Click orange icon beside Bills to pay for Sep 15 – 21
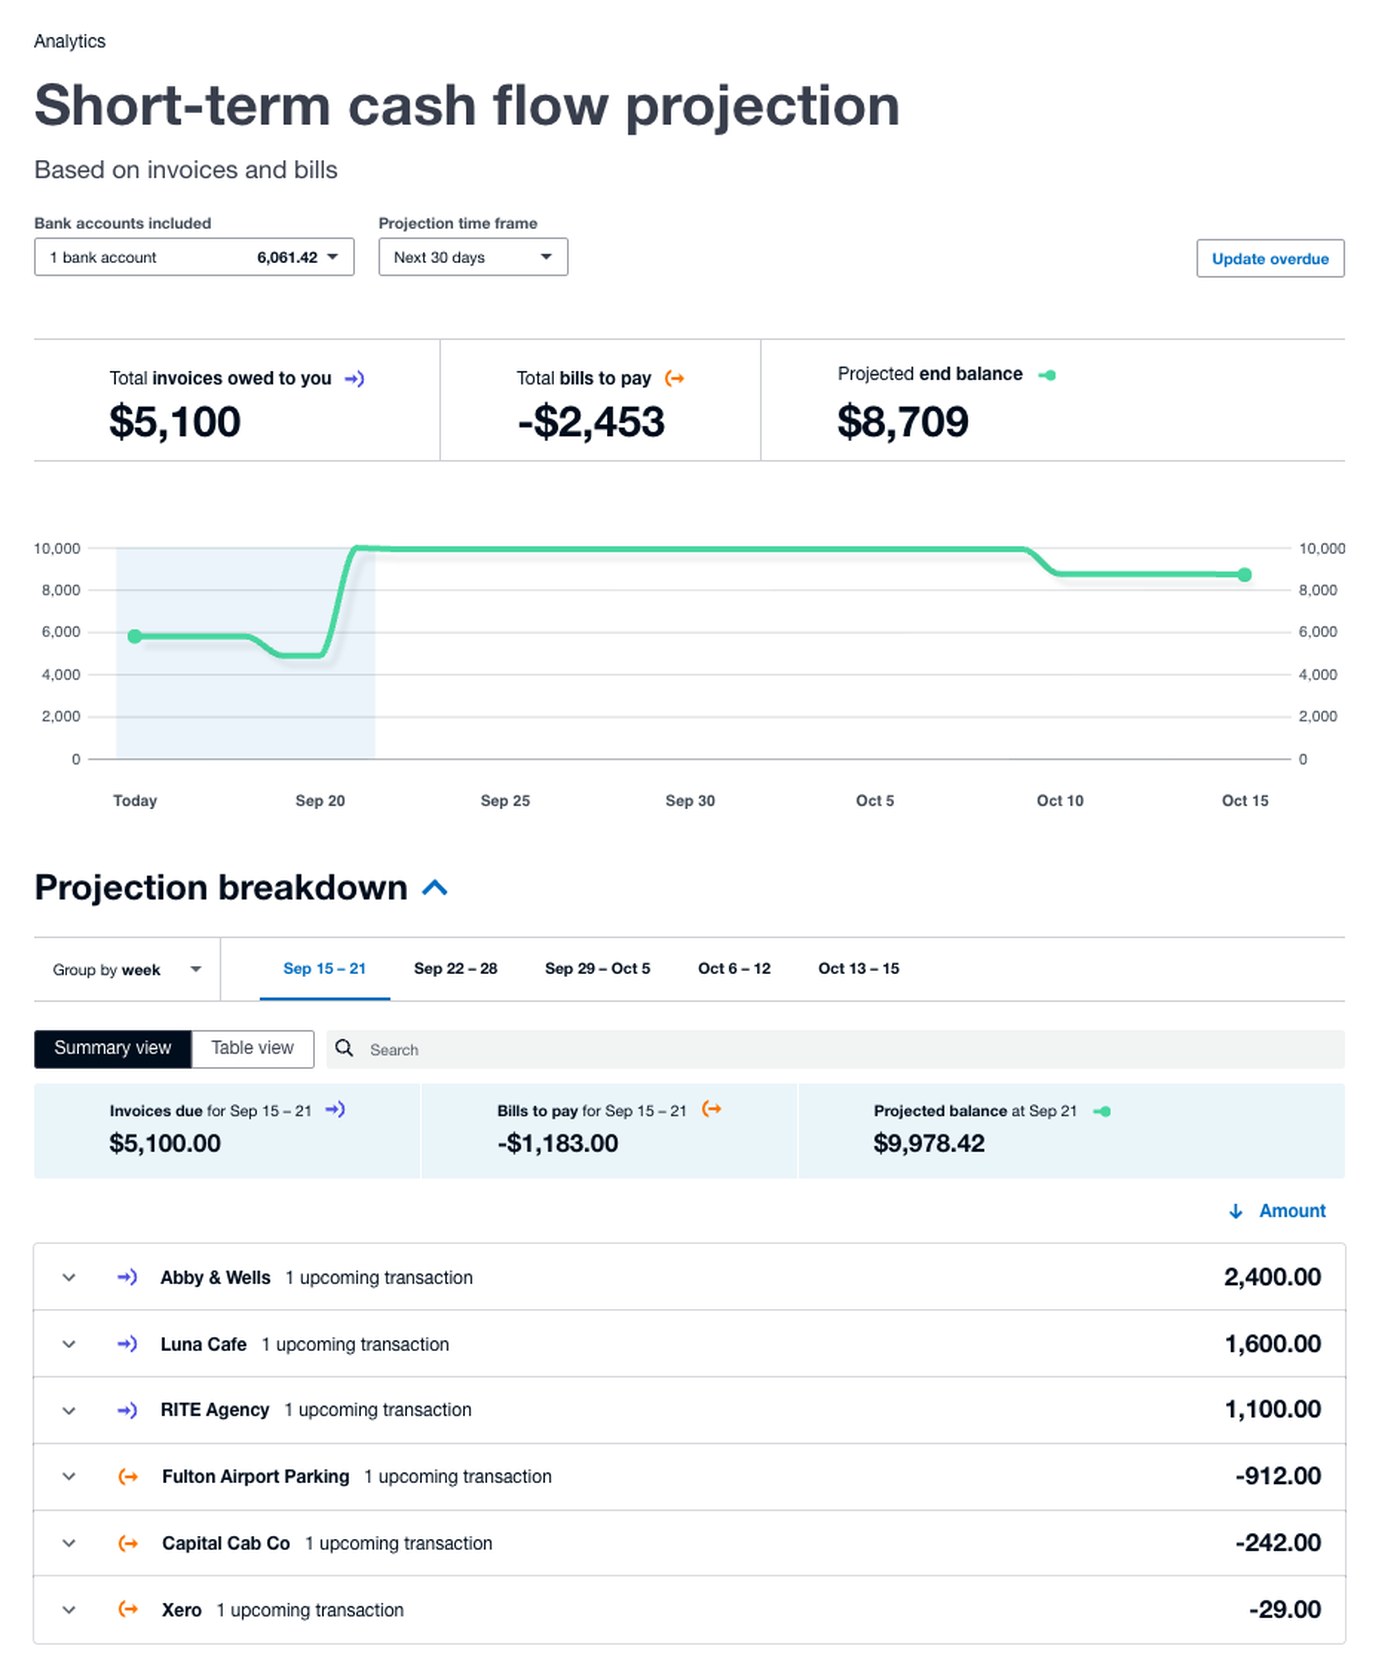1400x1655 pixels. point(712,1109)
